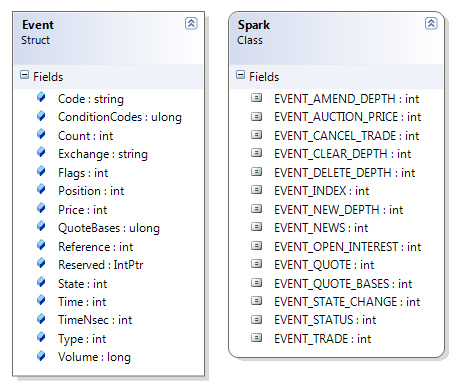Click the field icon beside QuoteBases : ulong

[x=41, y=226]
